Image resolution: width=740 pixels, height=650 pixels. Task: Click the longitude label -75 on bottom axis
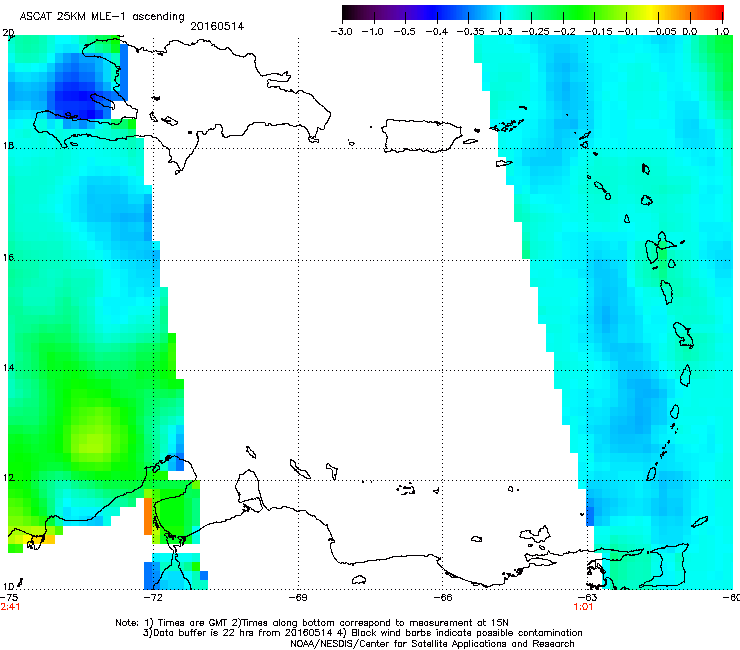coord(9,598)
